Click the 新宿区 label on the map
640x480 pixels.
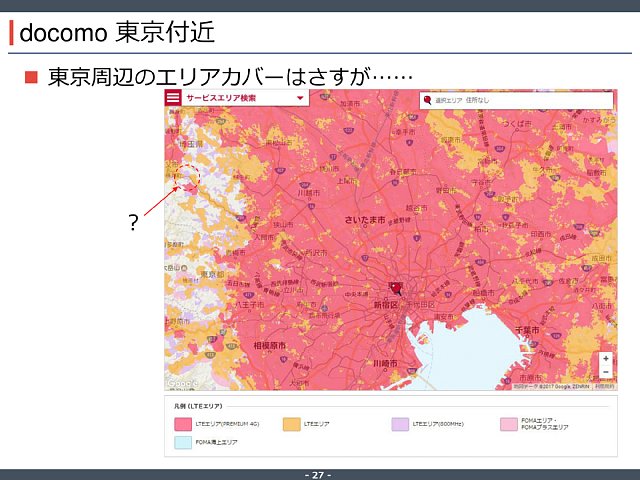click(386, 305)
